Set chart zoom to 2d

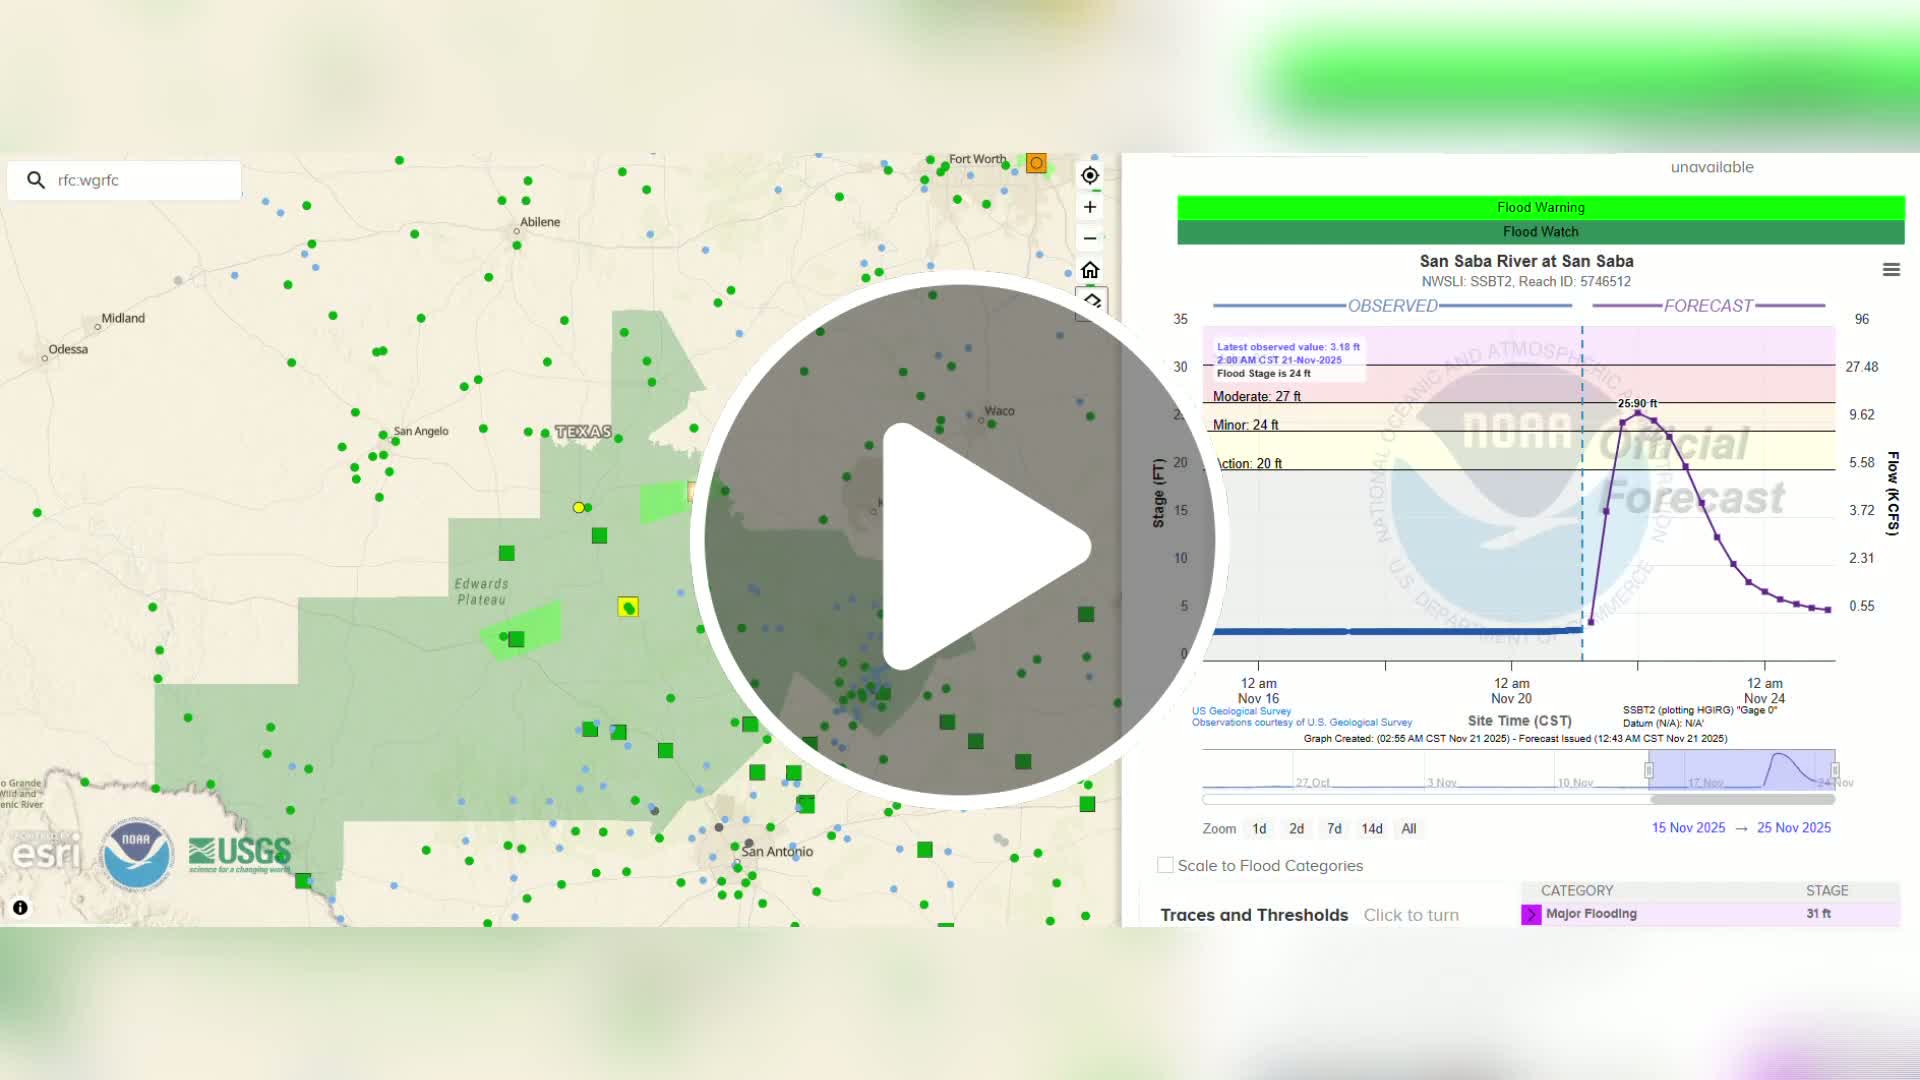(x=1296, y=828)
